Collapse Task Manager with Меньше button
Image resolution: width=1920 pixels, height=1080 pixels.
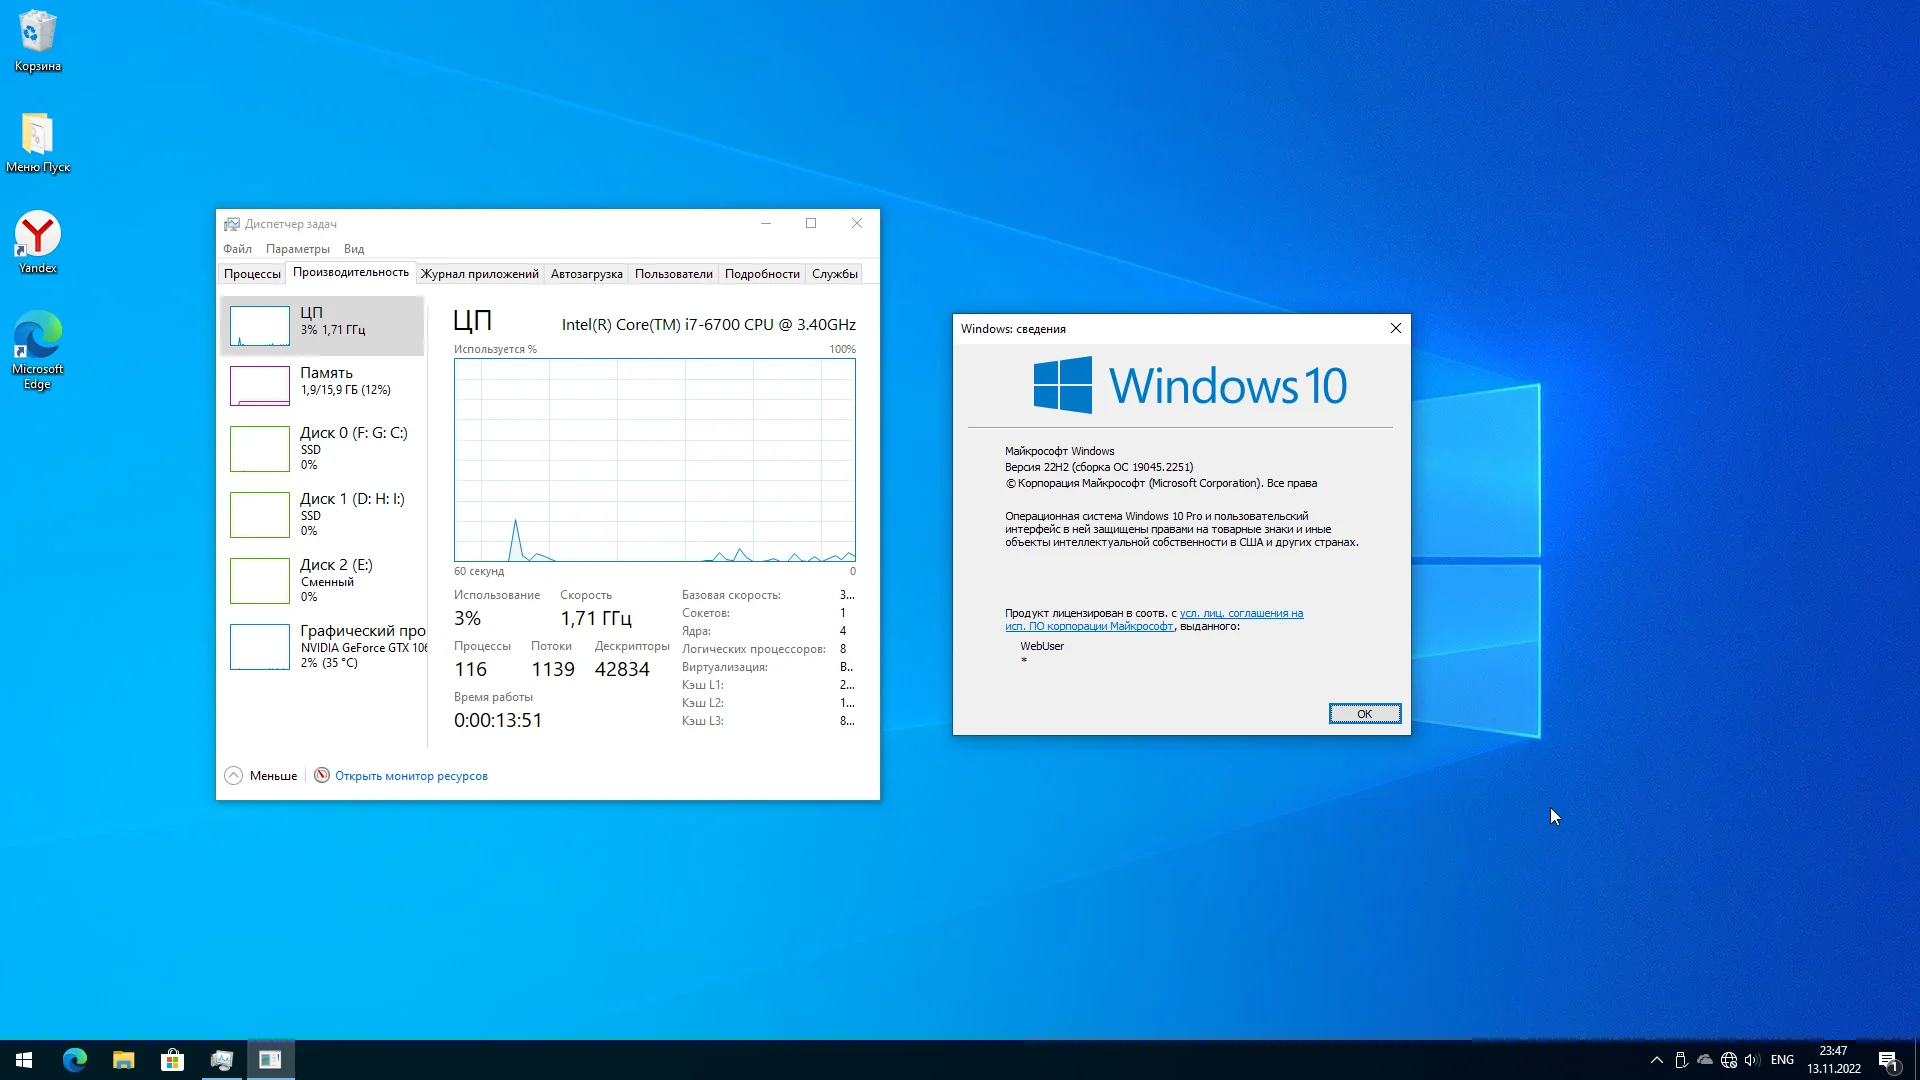pos(261,776)
